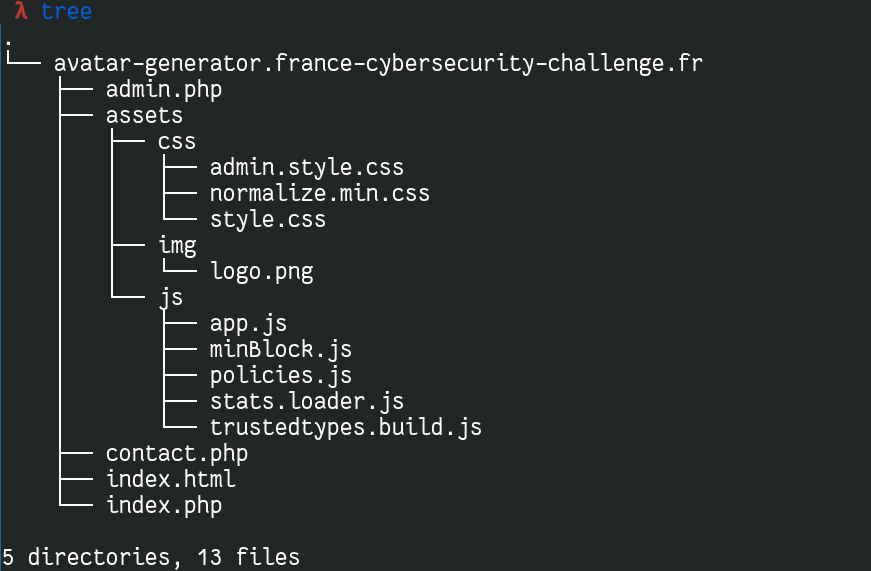Image resolution: width=871 pixels, height=571 pixels.
Task: Click the css directory name
Action: tap(177, 142)
